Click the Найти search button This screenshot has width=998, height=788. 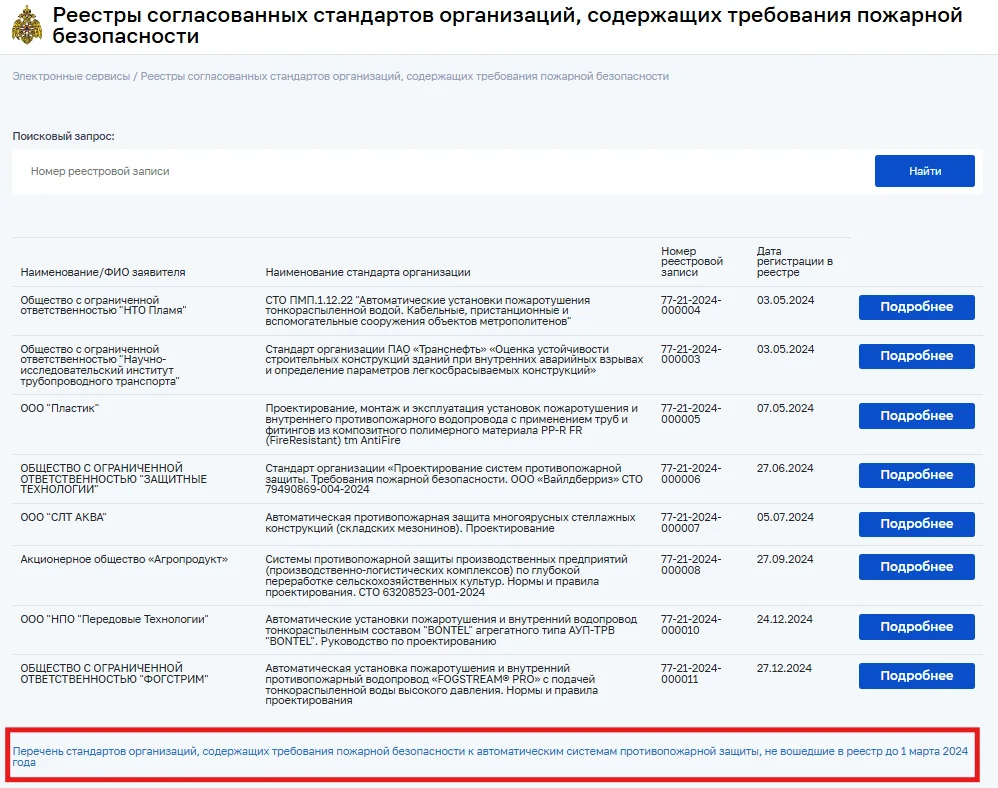924,171
